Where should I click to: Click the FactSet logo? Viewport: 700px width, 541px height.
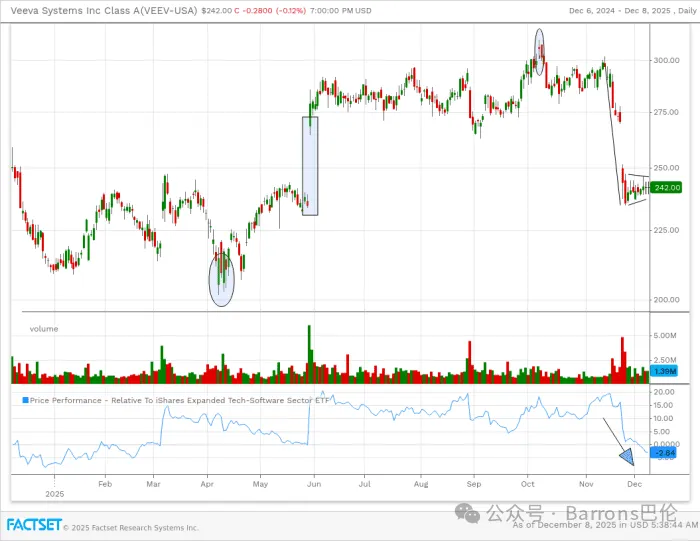click(x=34, y=525)
